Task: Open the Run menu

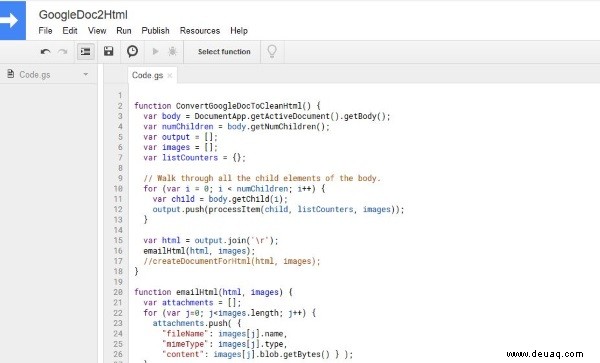Action: click(x=124, y=31)
